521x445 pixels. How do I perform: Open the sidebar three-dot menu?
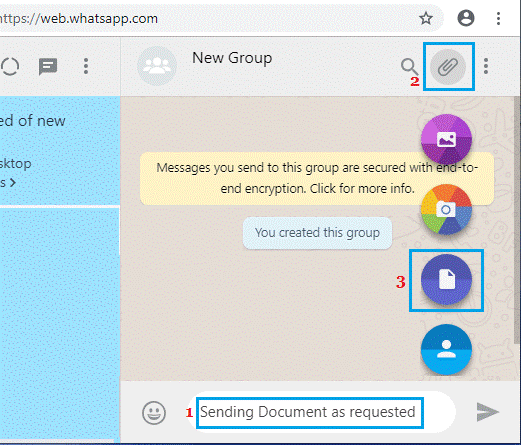(x=86, y=66)
